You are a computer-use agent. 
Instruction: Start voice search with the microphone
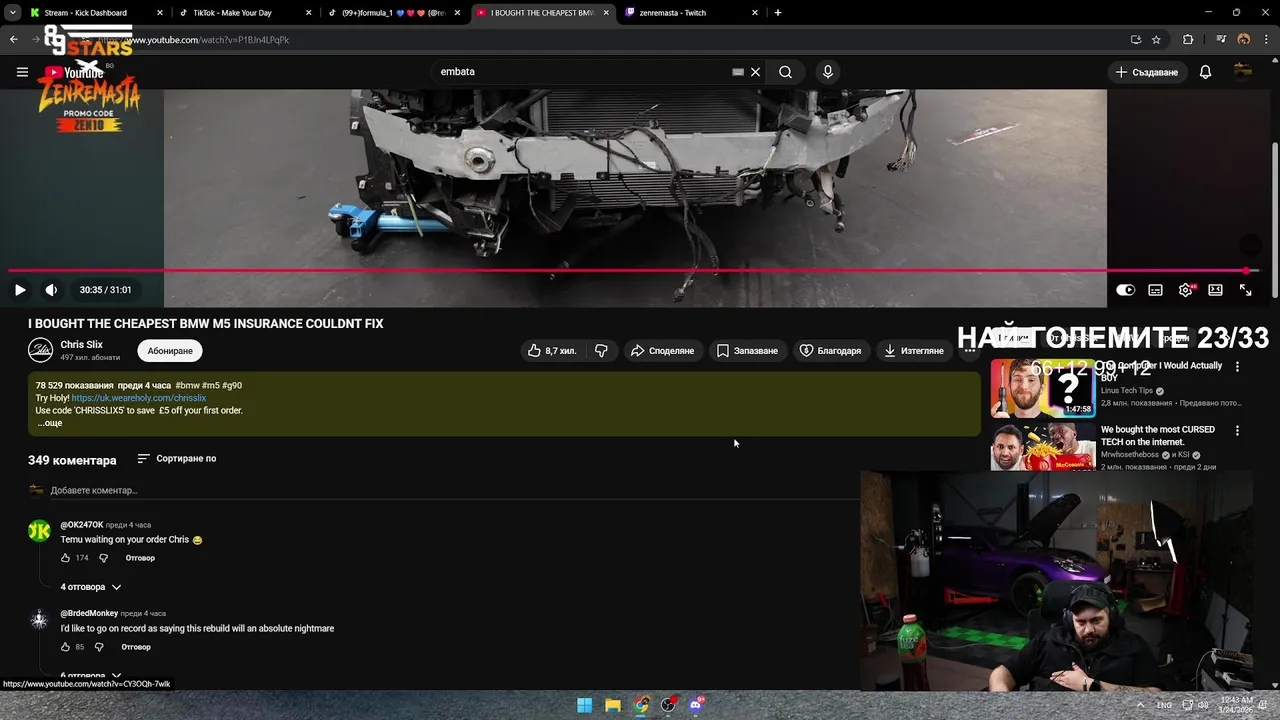[x=827, y=72]
